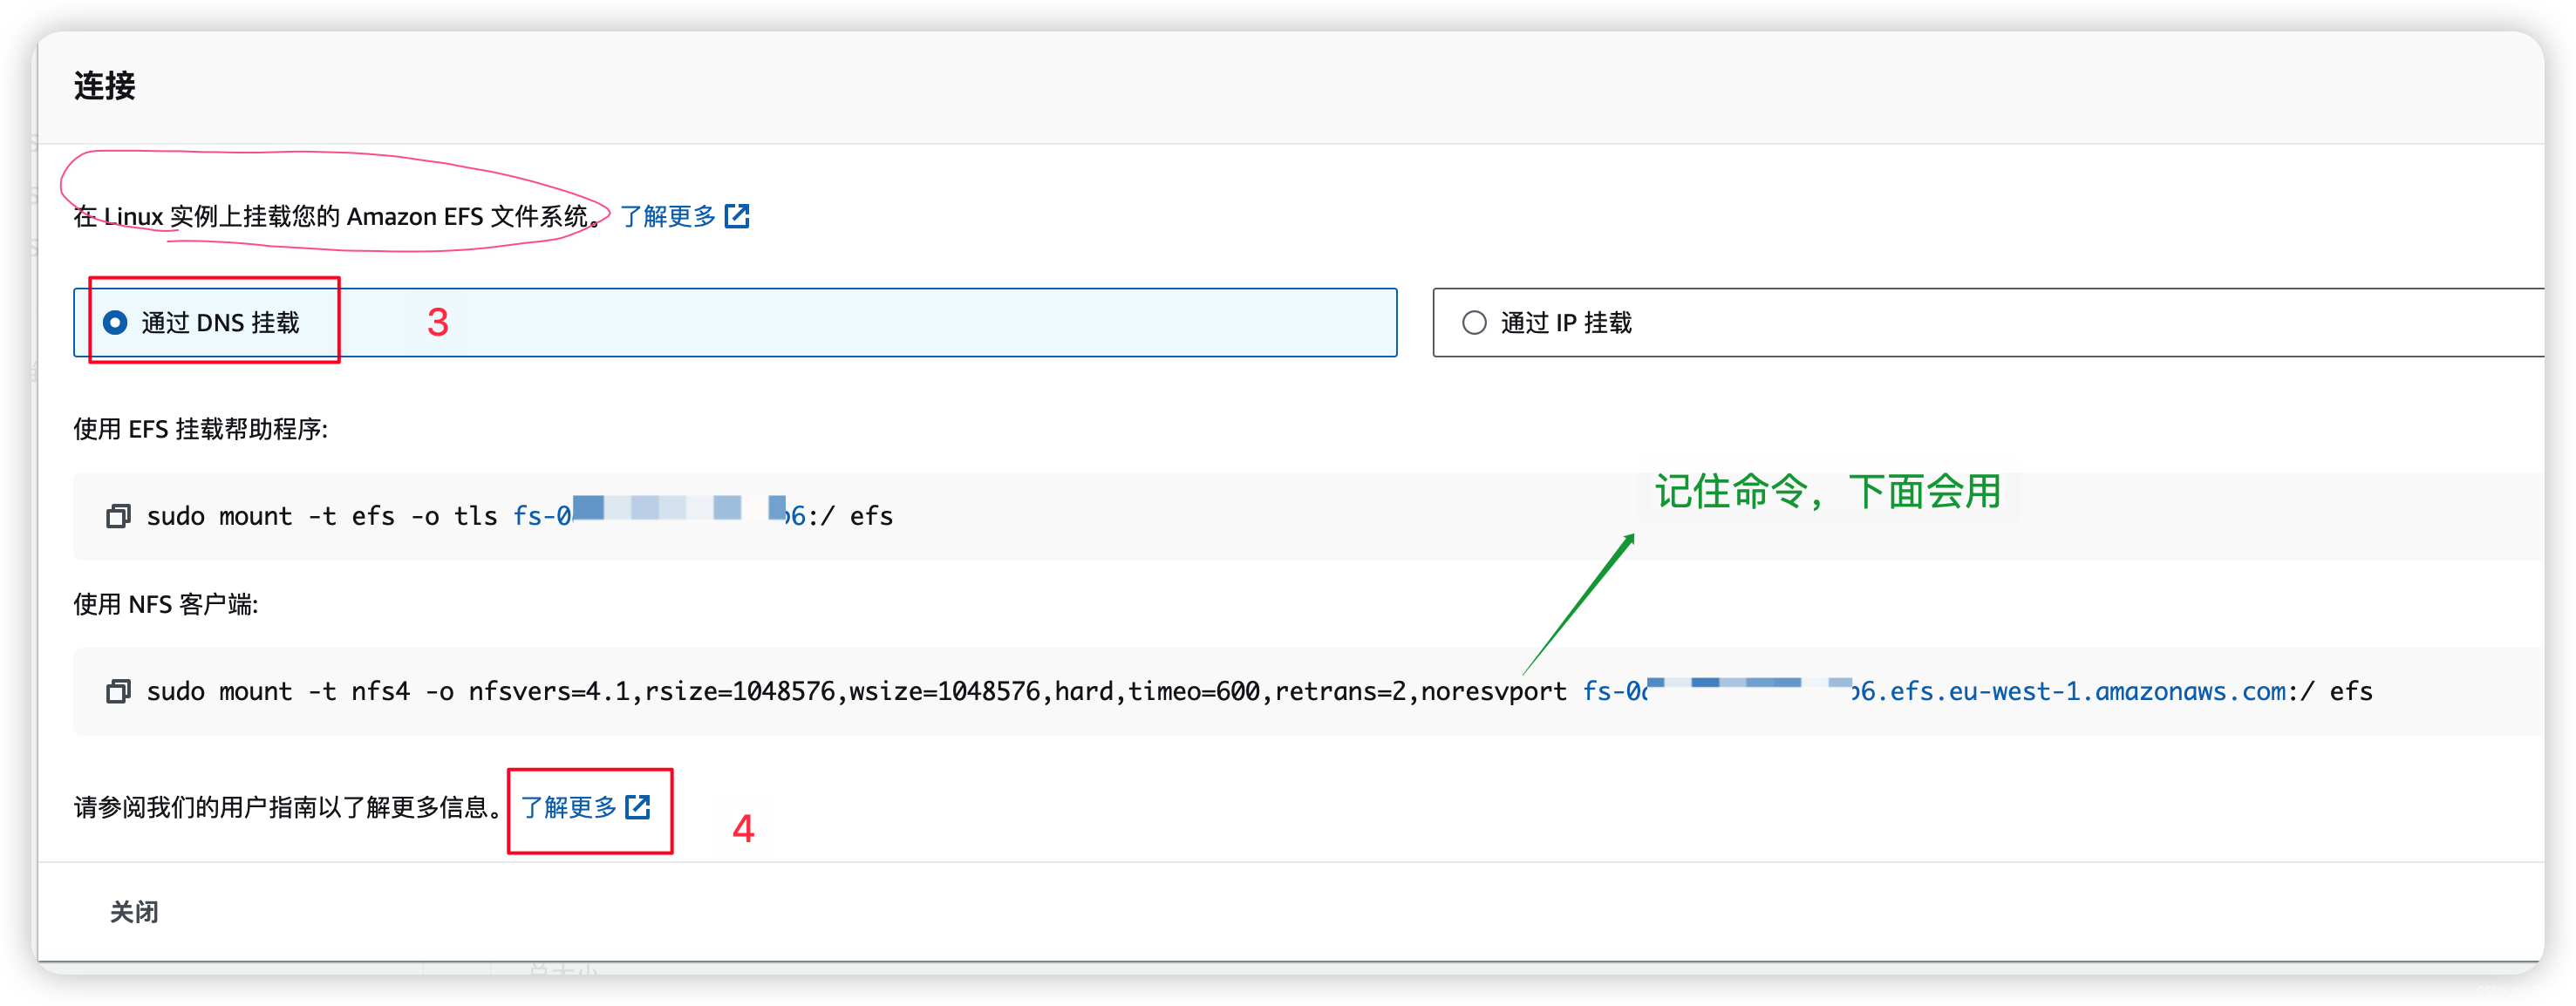
Task: Copy the EFS mount helper command
Action: (119, 516)
